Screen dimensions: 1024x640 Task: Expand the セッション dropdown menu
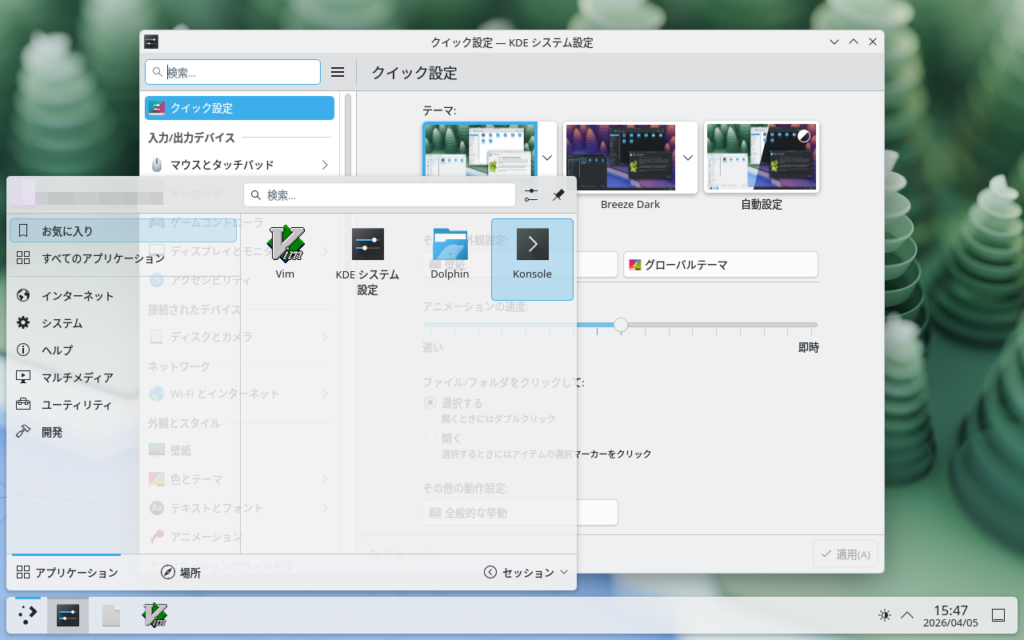pyautogui.click(x=526, y=573)
